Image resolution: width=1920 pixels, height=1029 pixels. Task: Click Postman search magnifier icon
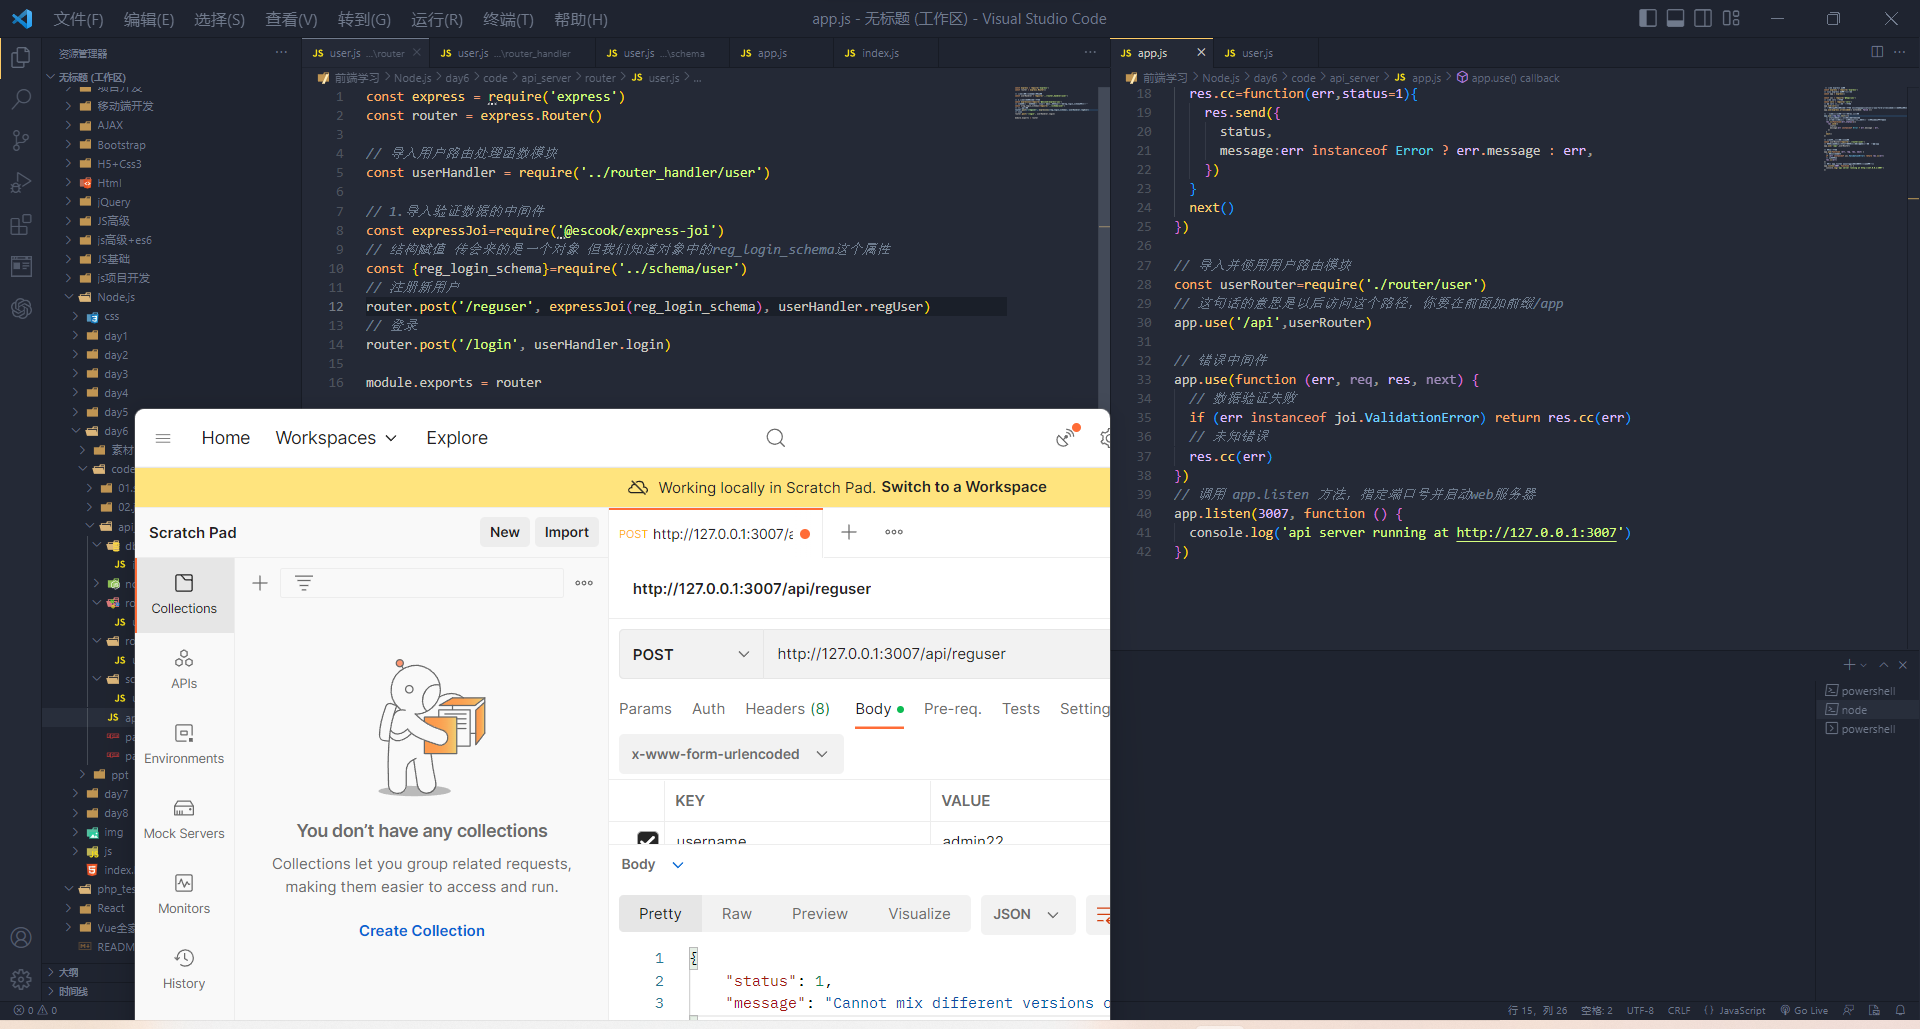point(775,438)
